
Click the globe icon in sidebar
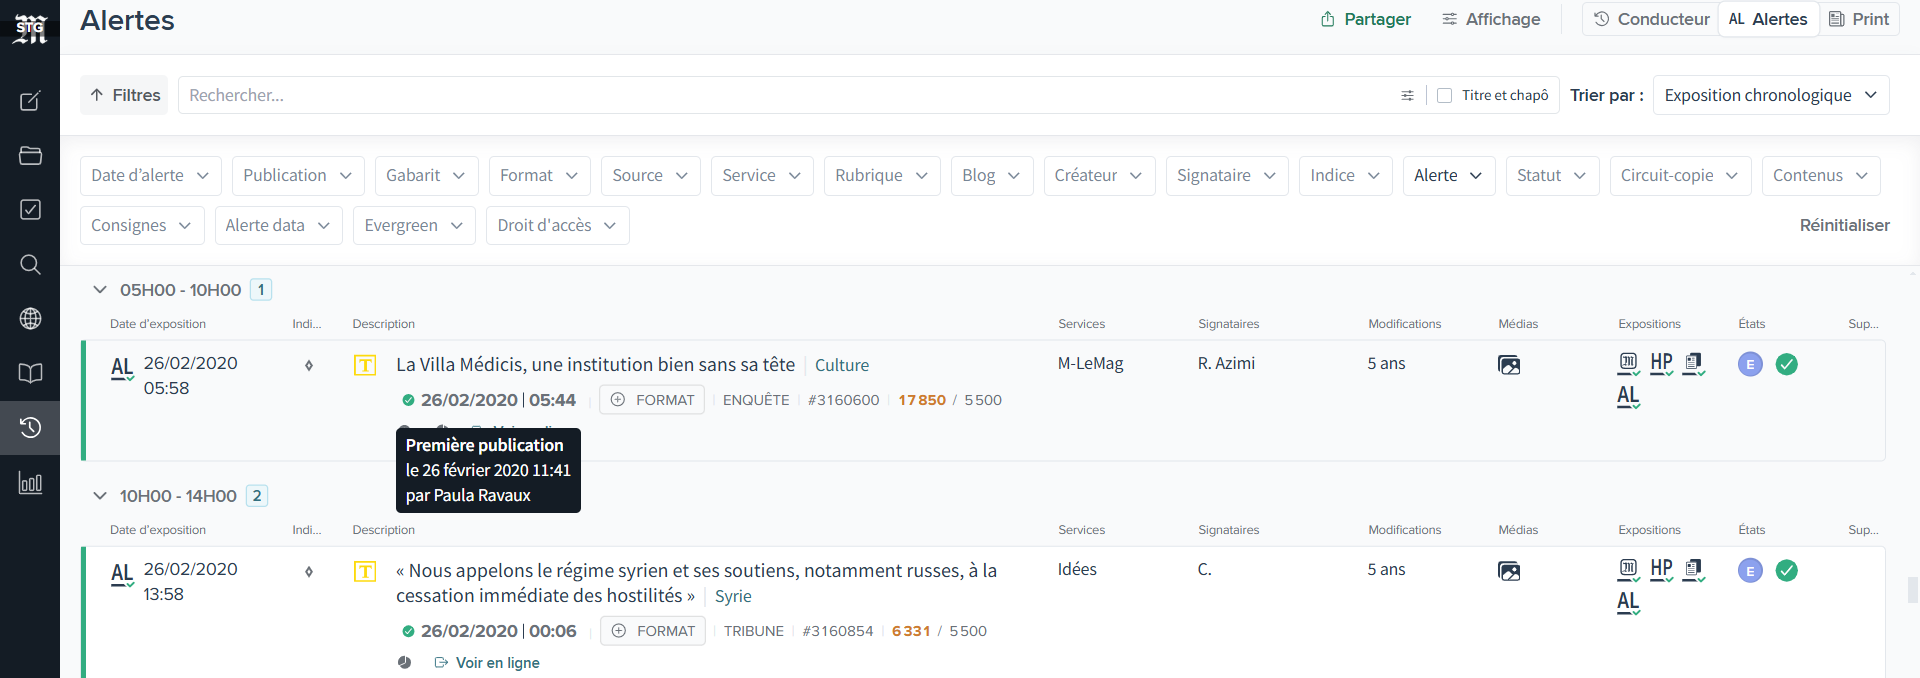pos(30,319)
